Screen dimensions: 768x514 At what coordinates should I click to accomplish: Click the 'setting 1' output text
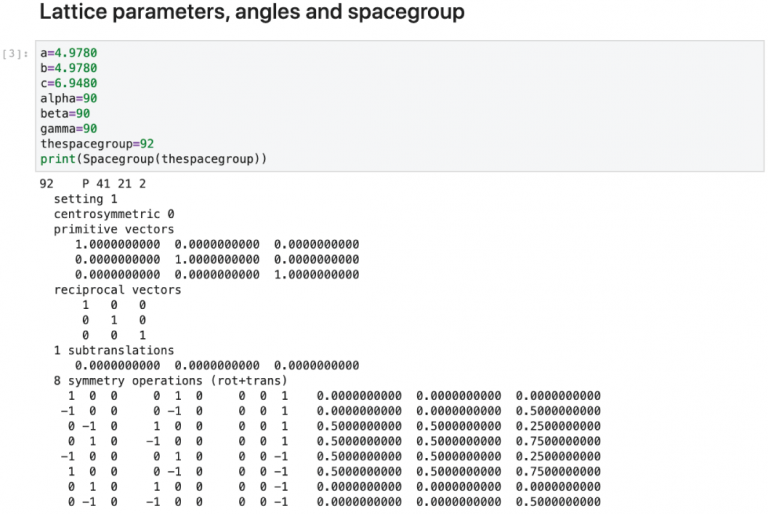pos(86,199)
